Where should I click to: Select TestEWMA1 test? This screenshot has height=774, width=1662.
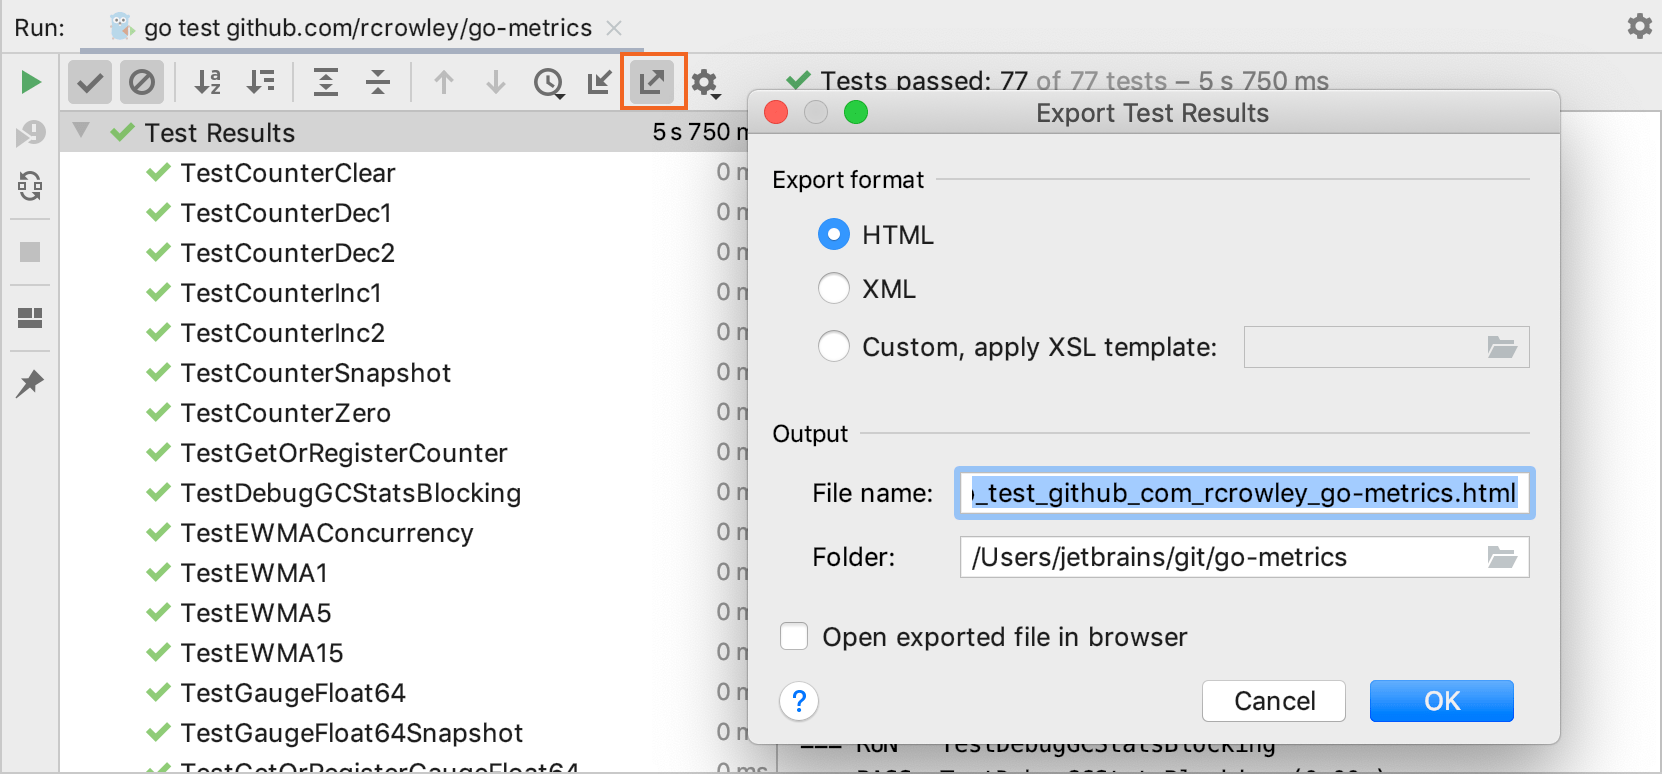tap(254, 573)
